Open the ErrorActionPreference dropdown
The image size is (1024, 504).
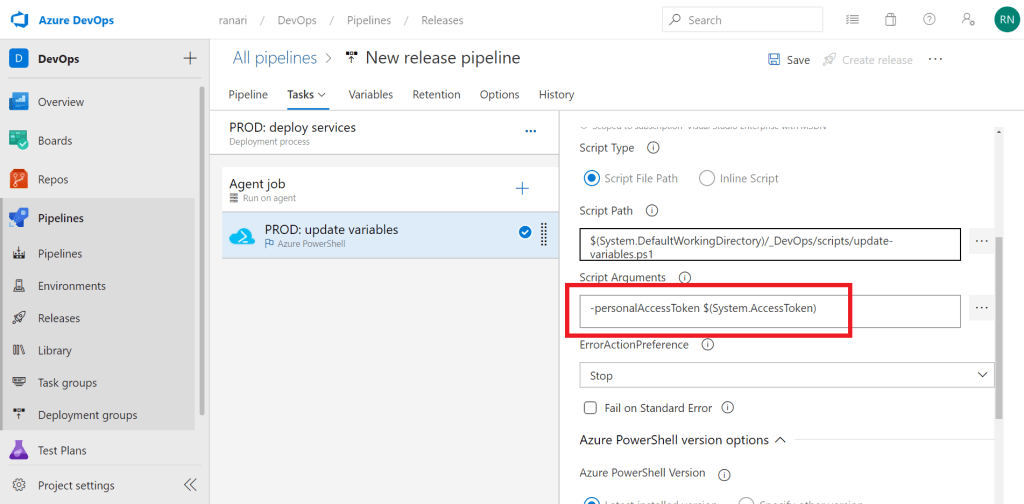coord(786,375)
